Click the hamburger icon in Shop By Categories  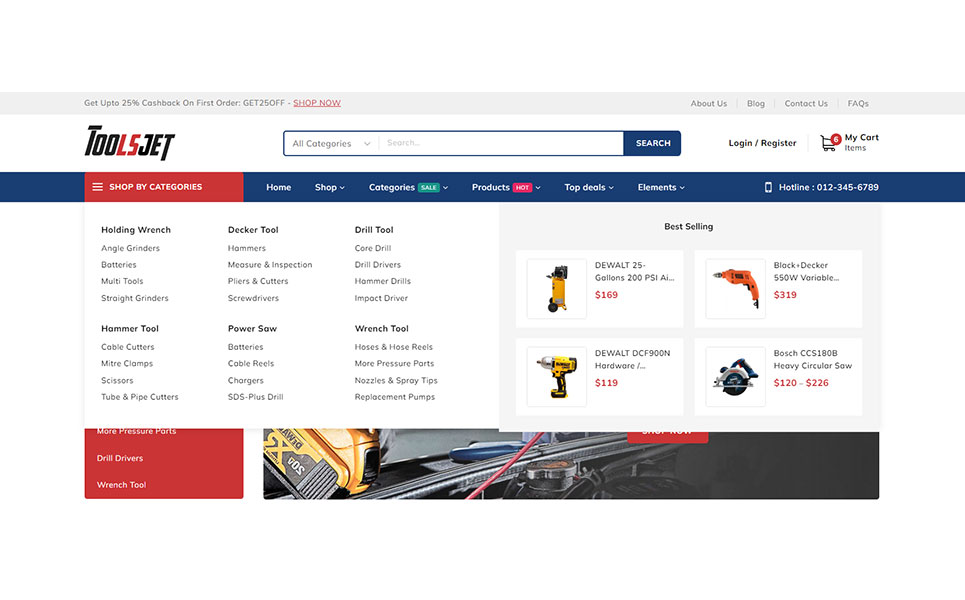coord(97,187)
